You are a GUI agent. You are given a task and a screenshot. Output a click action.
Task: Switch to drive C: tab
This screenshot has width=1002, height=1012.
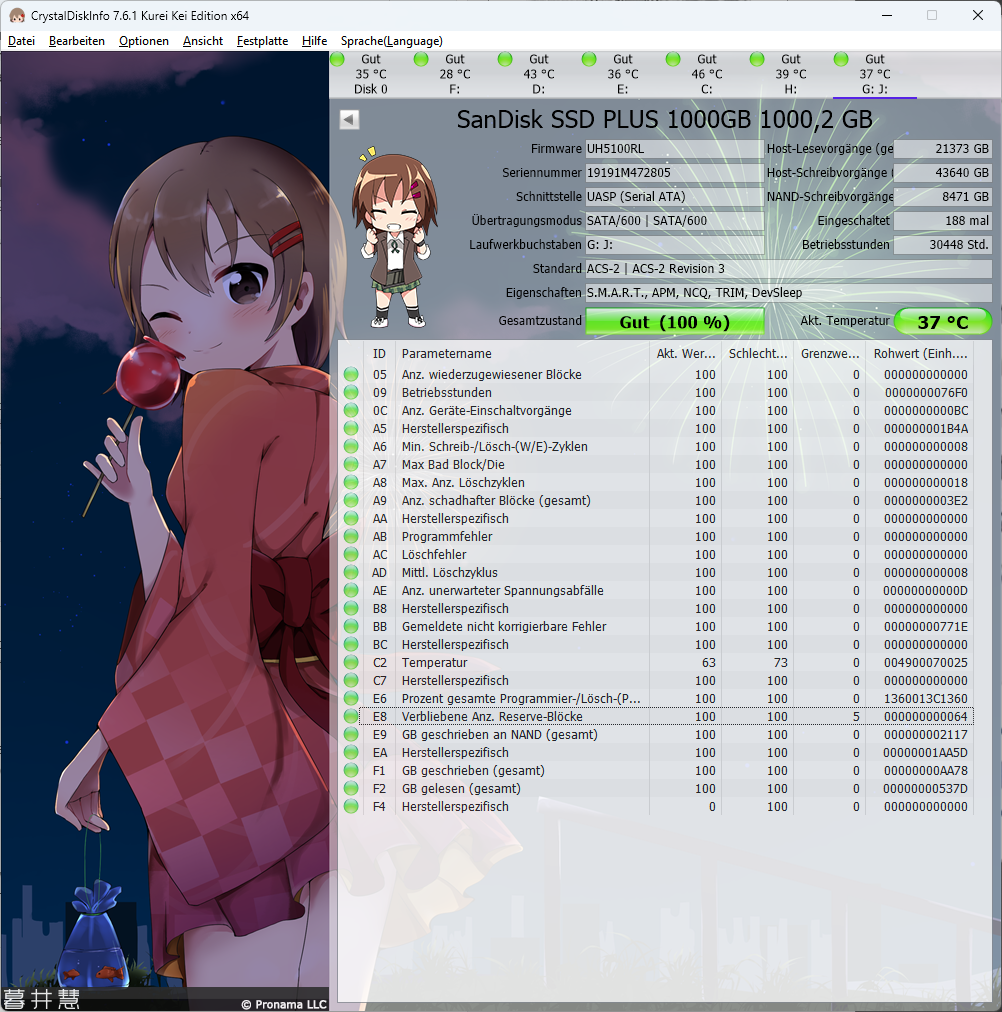pyautogui.click(x=706, y=74)
